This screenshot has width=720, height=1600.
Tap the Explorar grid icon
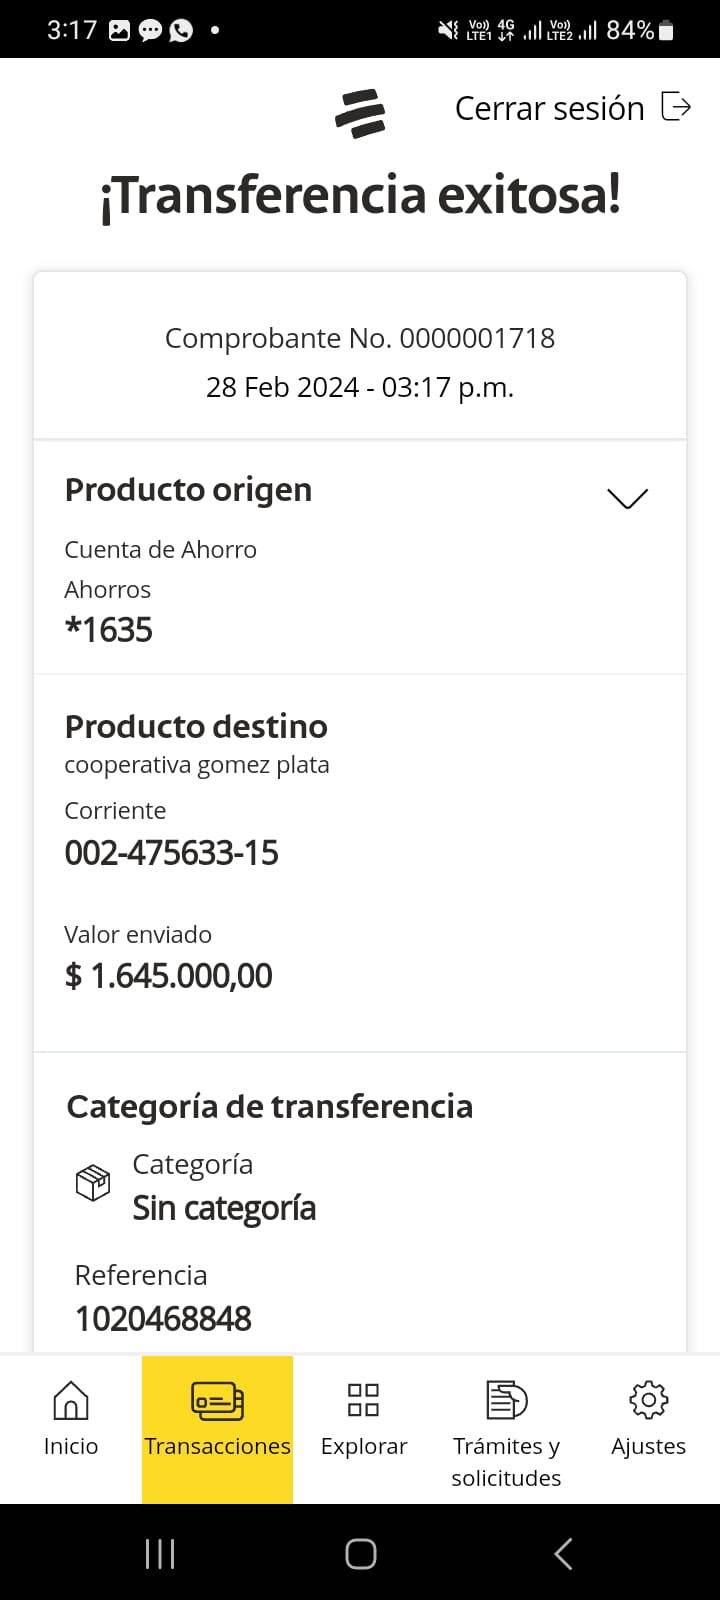coord(363,1400)
